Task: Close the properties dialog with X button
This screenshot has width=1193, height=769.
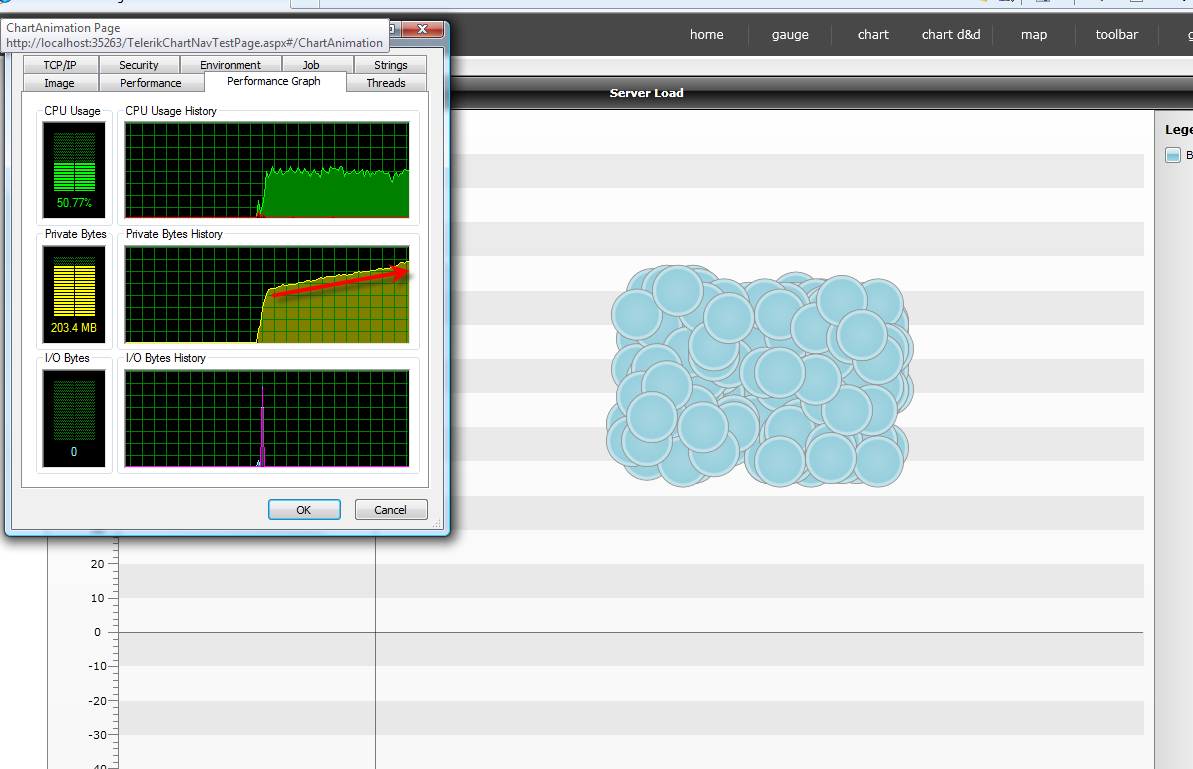Action: (x=422, y=29)
